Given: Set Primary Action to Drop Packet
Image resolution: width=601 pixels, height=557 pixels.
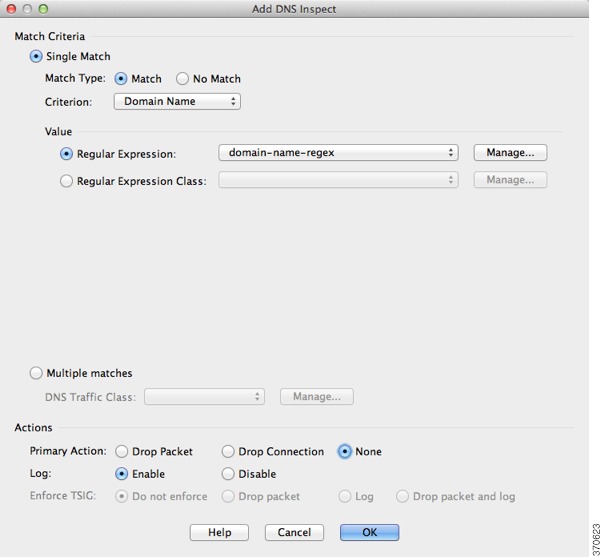Looking at the screenshot, I should (x=122, y=452).
